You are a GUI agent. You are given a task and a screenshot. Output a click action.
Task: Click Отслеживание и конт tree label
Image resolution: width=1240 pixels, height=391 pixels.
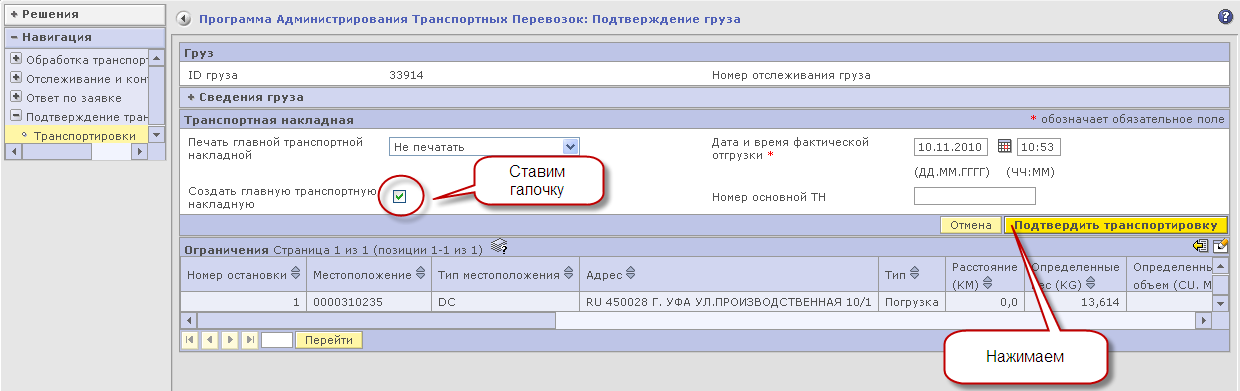click(88, 78)
